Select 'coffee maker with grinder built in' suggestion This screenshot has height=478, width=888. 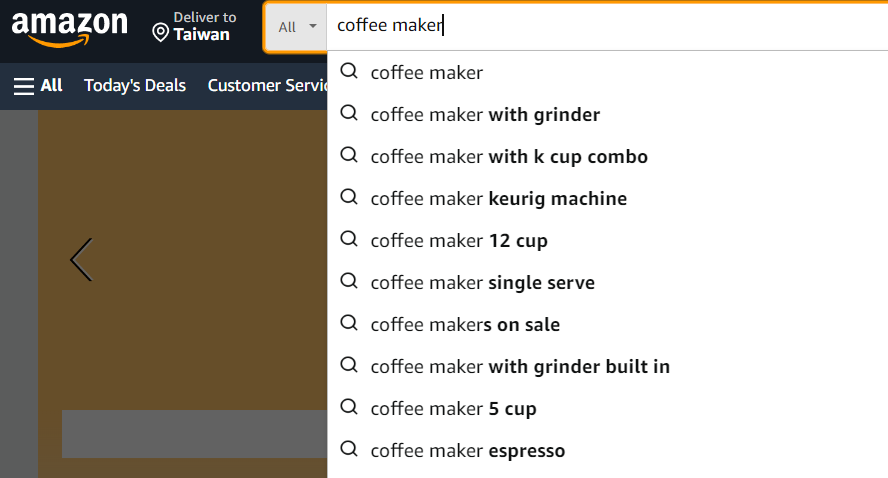(520, 367)
